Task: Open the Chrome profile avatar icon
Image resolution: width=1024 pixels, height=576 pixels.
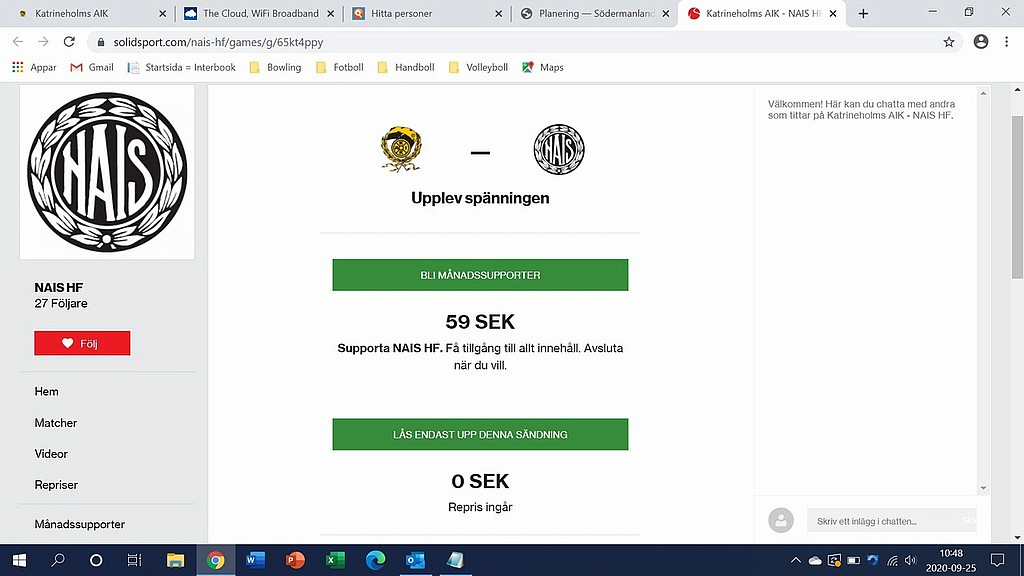Action: 981,42
